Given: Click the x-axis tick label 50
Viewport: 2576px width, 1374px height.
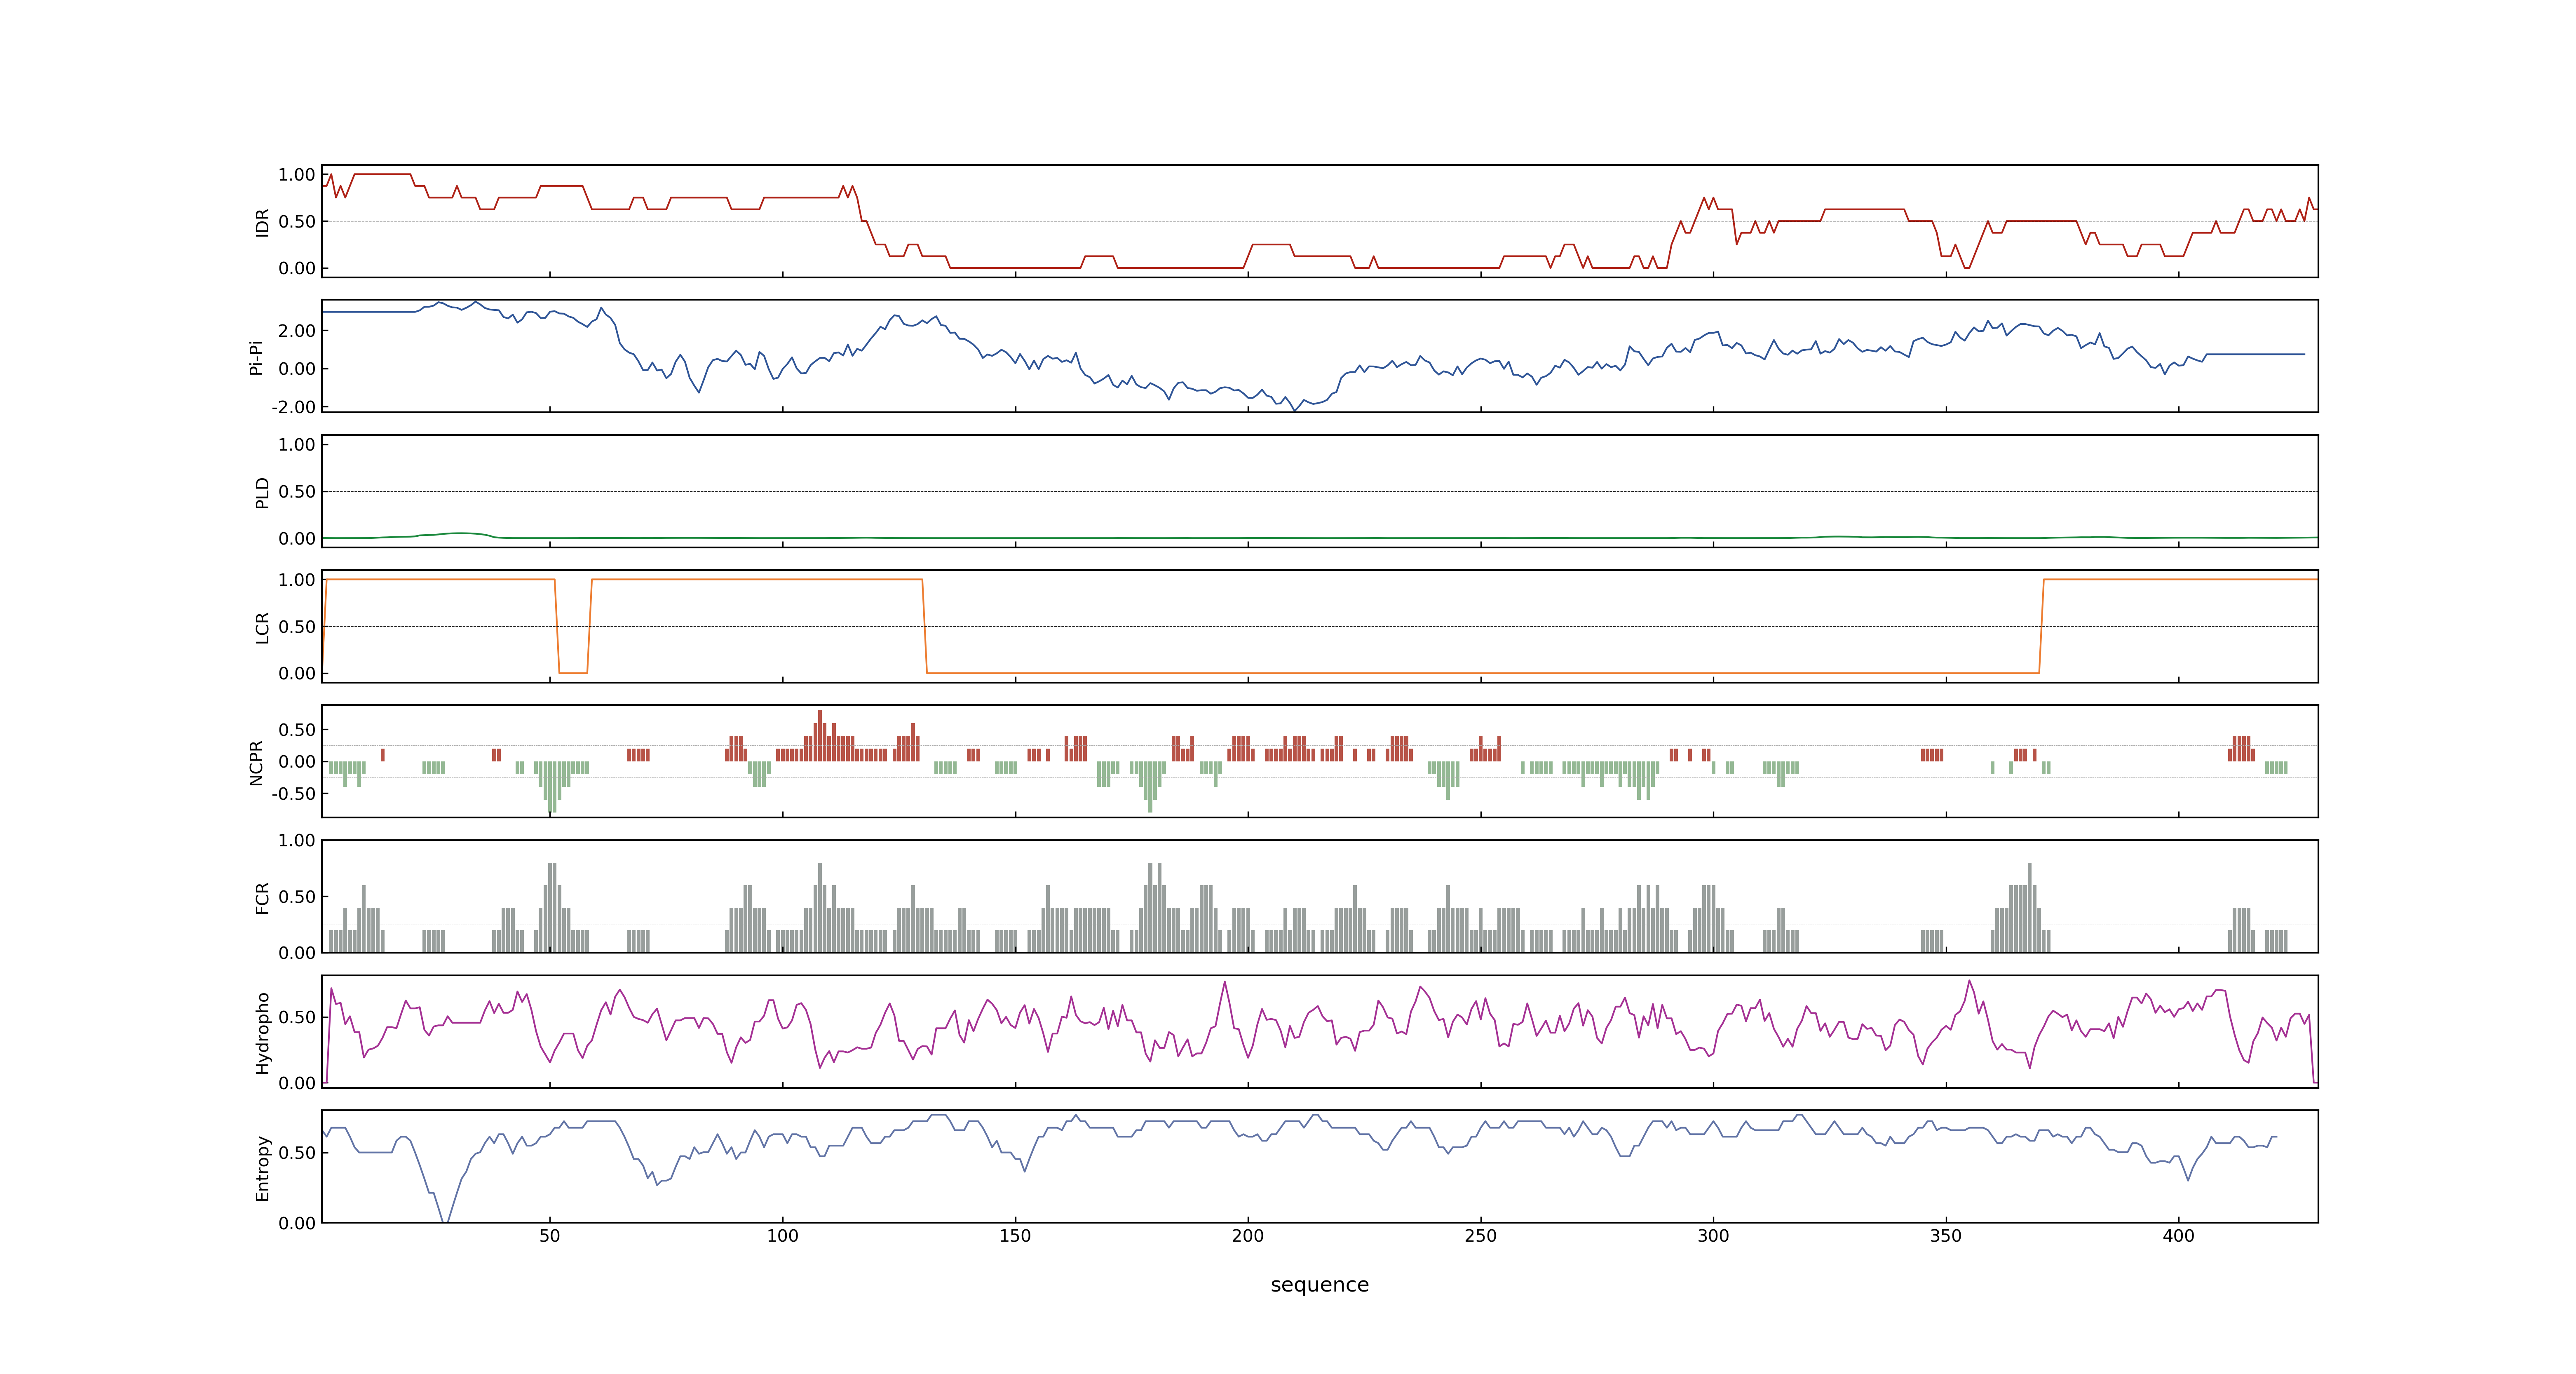Looking at the screenshot, I should (549, 1236).
